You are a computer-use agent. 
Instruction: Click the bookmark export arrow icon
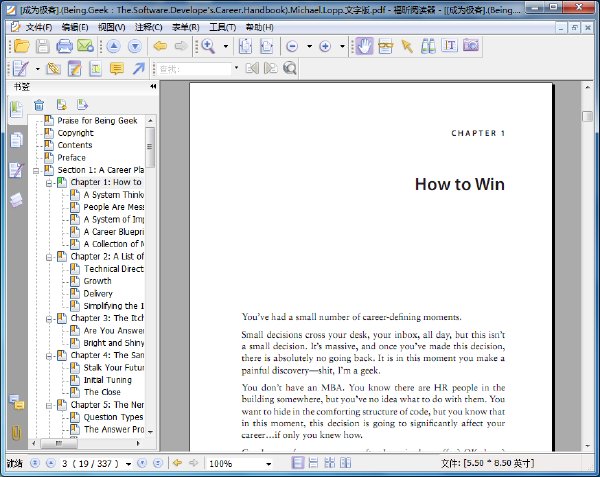[x=82, y=104]
